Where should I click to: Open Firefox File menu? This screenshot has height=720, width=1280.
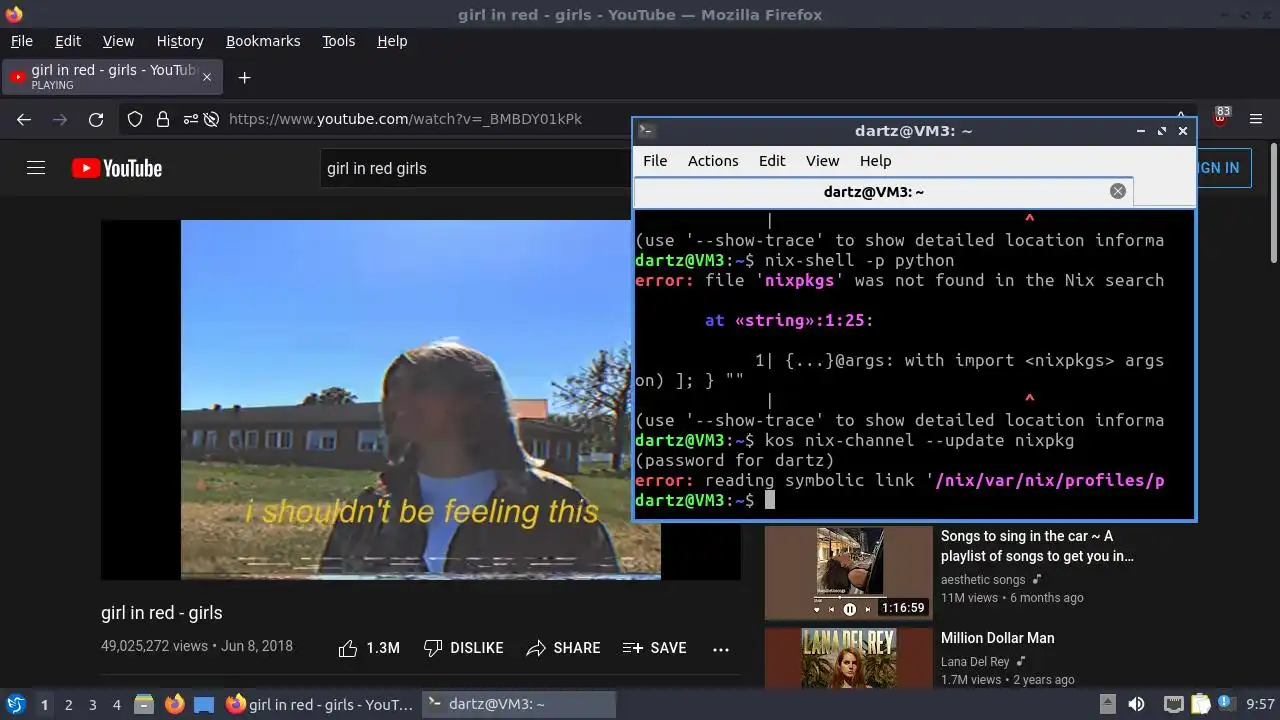coord(21,41)
